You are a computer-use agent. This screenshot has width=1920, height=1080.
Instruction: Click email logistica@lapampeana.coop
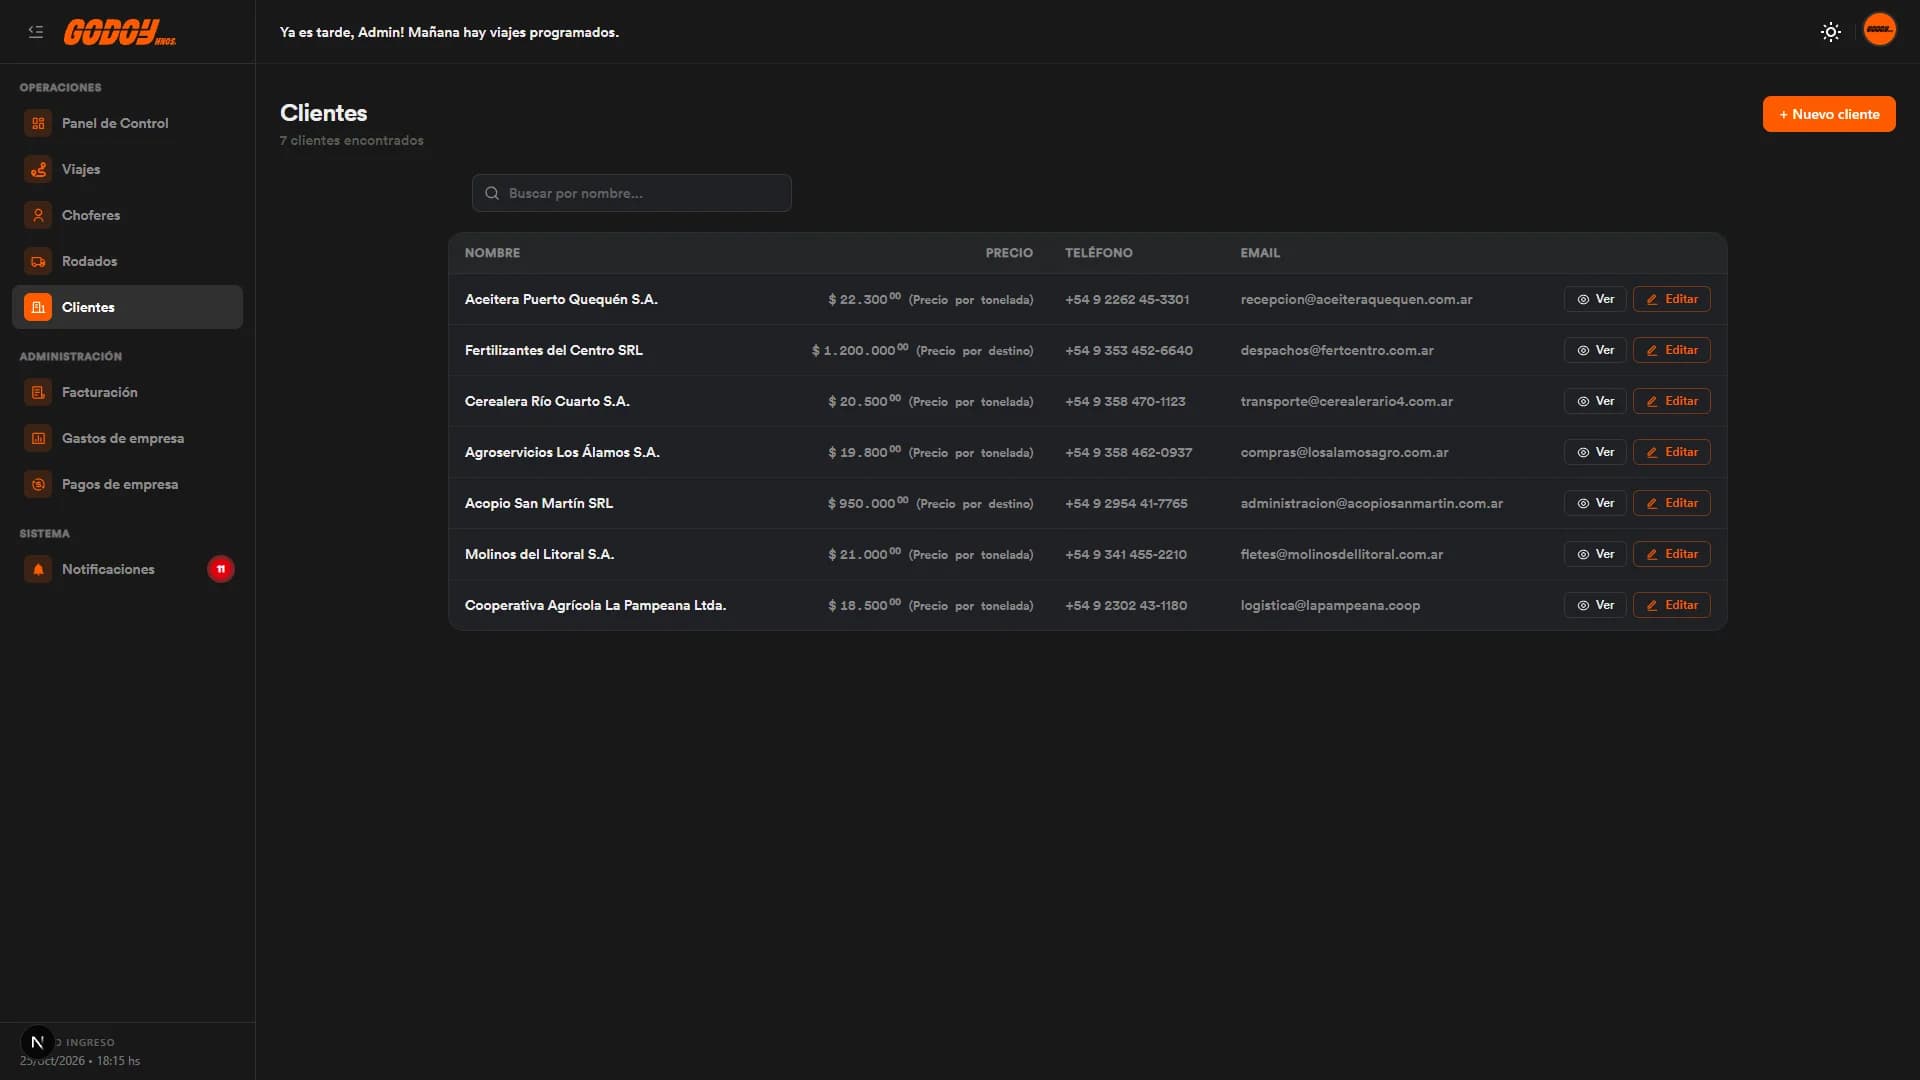click(1330, 605)
